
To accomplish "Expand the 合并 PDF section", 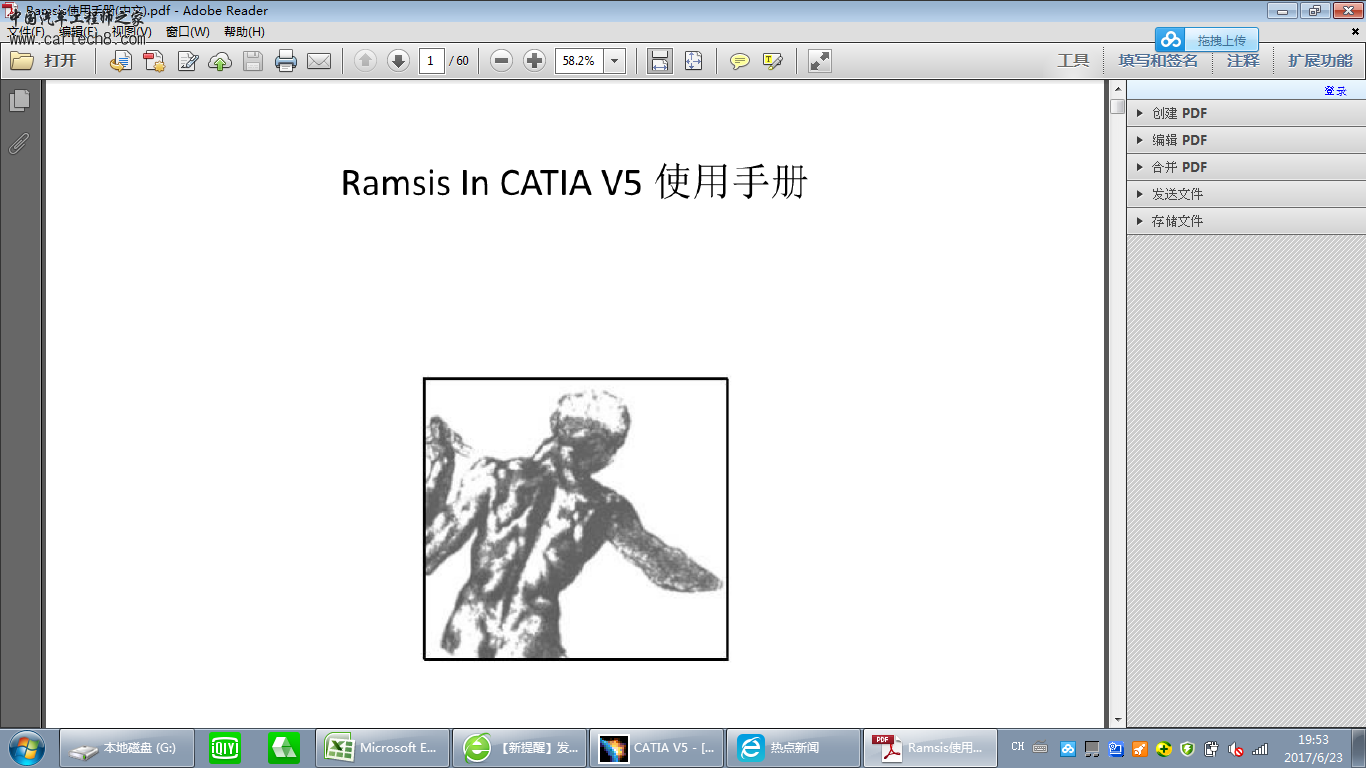I will click(1246, 167).
